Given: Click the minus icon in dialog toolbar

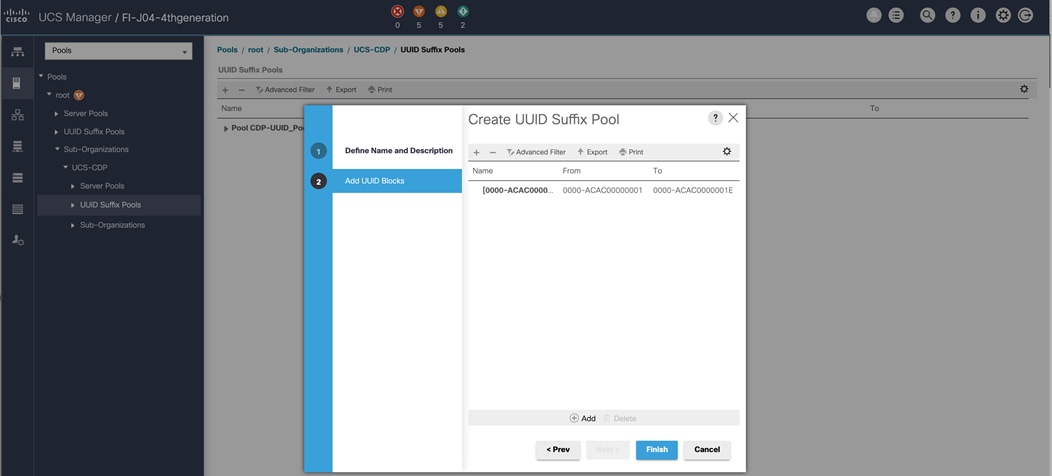Looking at the screenshot, I should tap(492, 152).
